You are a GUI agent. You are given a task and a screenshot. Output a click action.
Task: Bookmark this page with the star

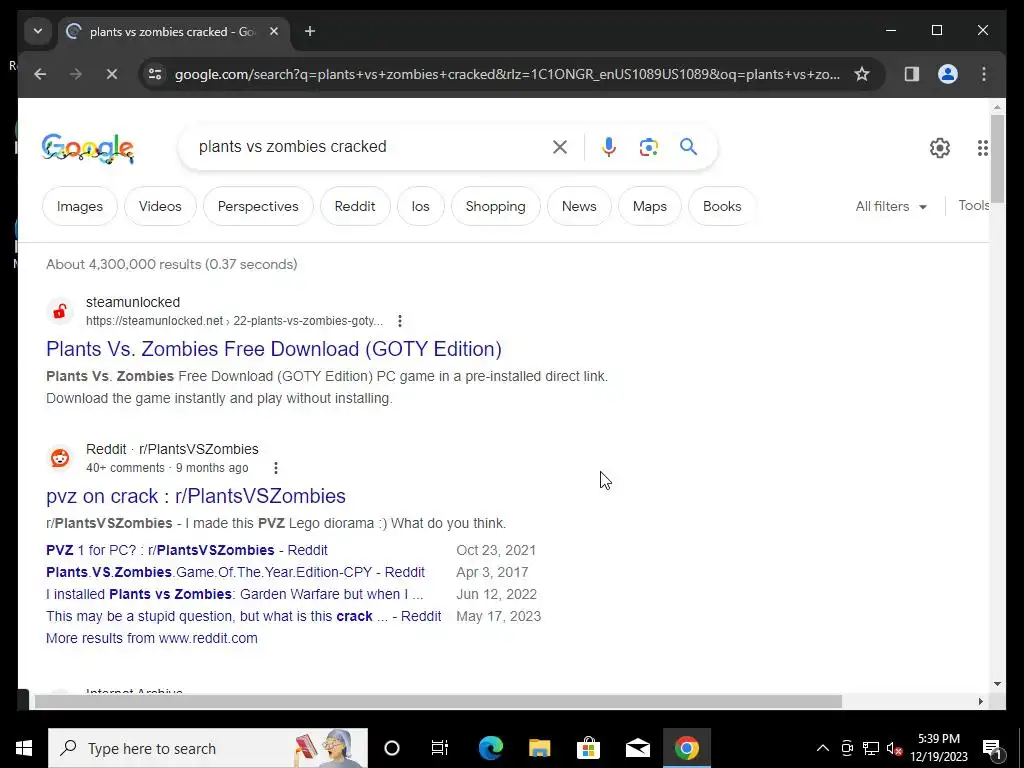coord(862,74)
